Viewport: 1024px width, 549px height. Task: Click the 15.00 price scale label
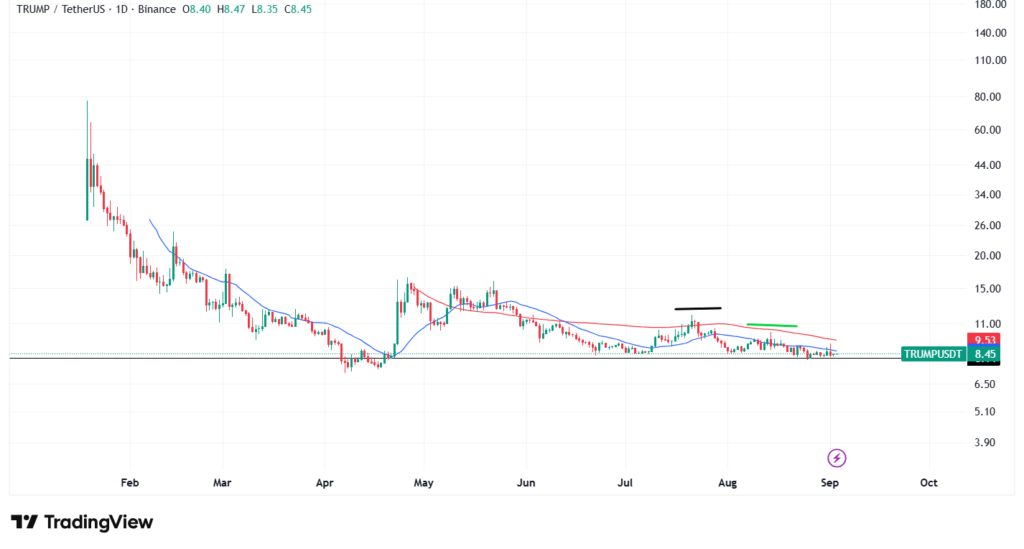988,289
